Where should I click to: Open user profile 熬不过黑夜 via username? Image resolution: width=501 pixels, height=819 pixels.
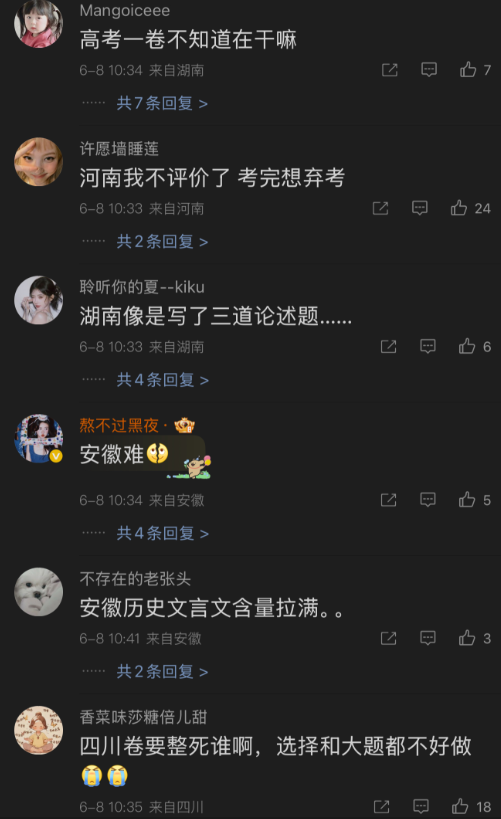[119, 425]
